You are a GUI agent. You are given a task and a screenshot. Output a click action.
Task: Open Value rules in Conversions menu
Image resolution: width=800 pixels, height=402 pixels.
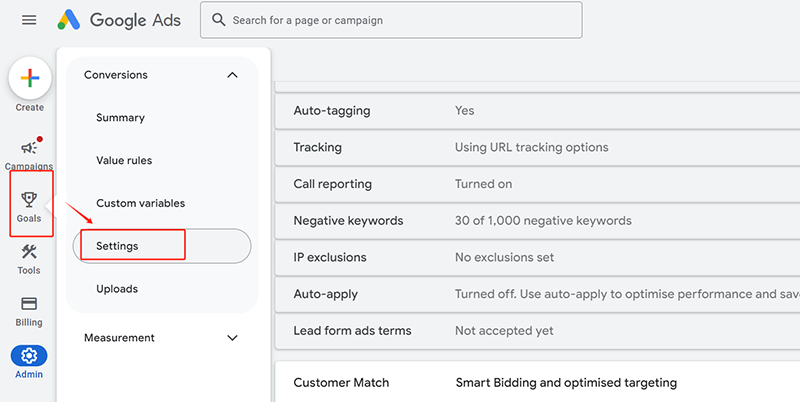click(124, 161)
